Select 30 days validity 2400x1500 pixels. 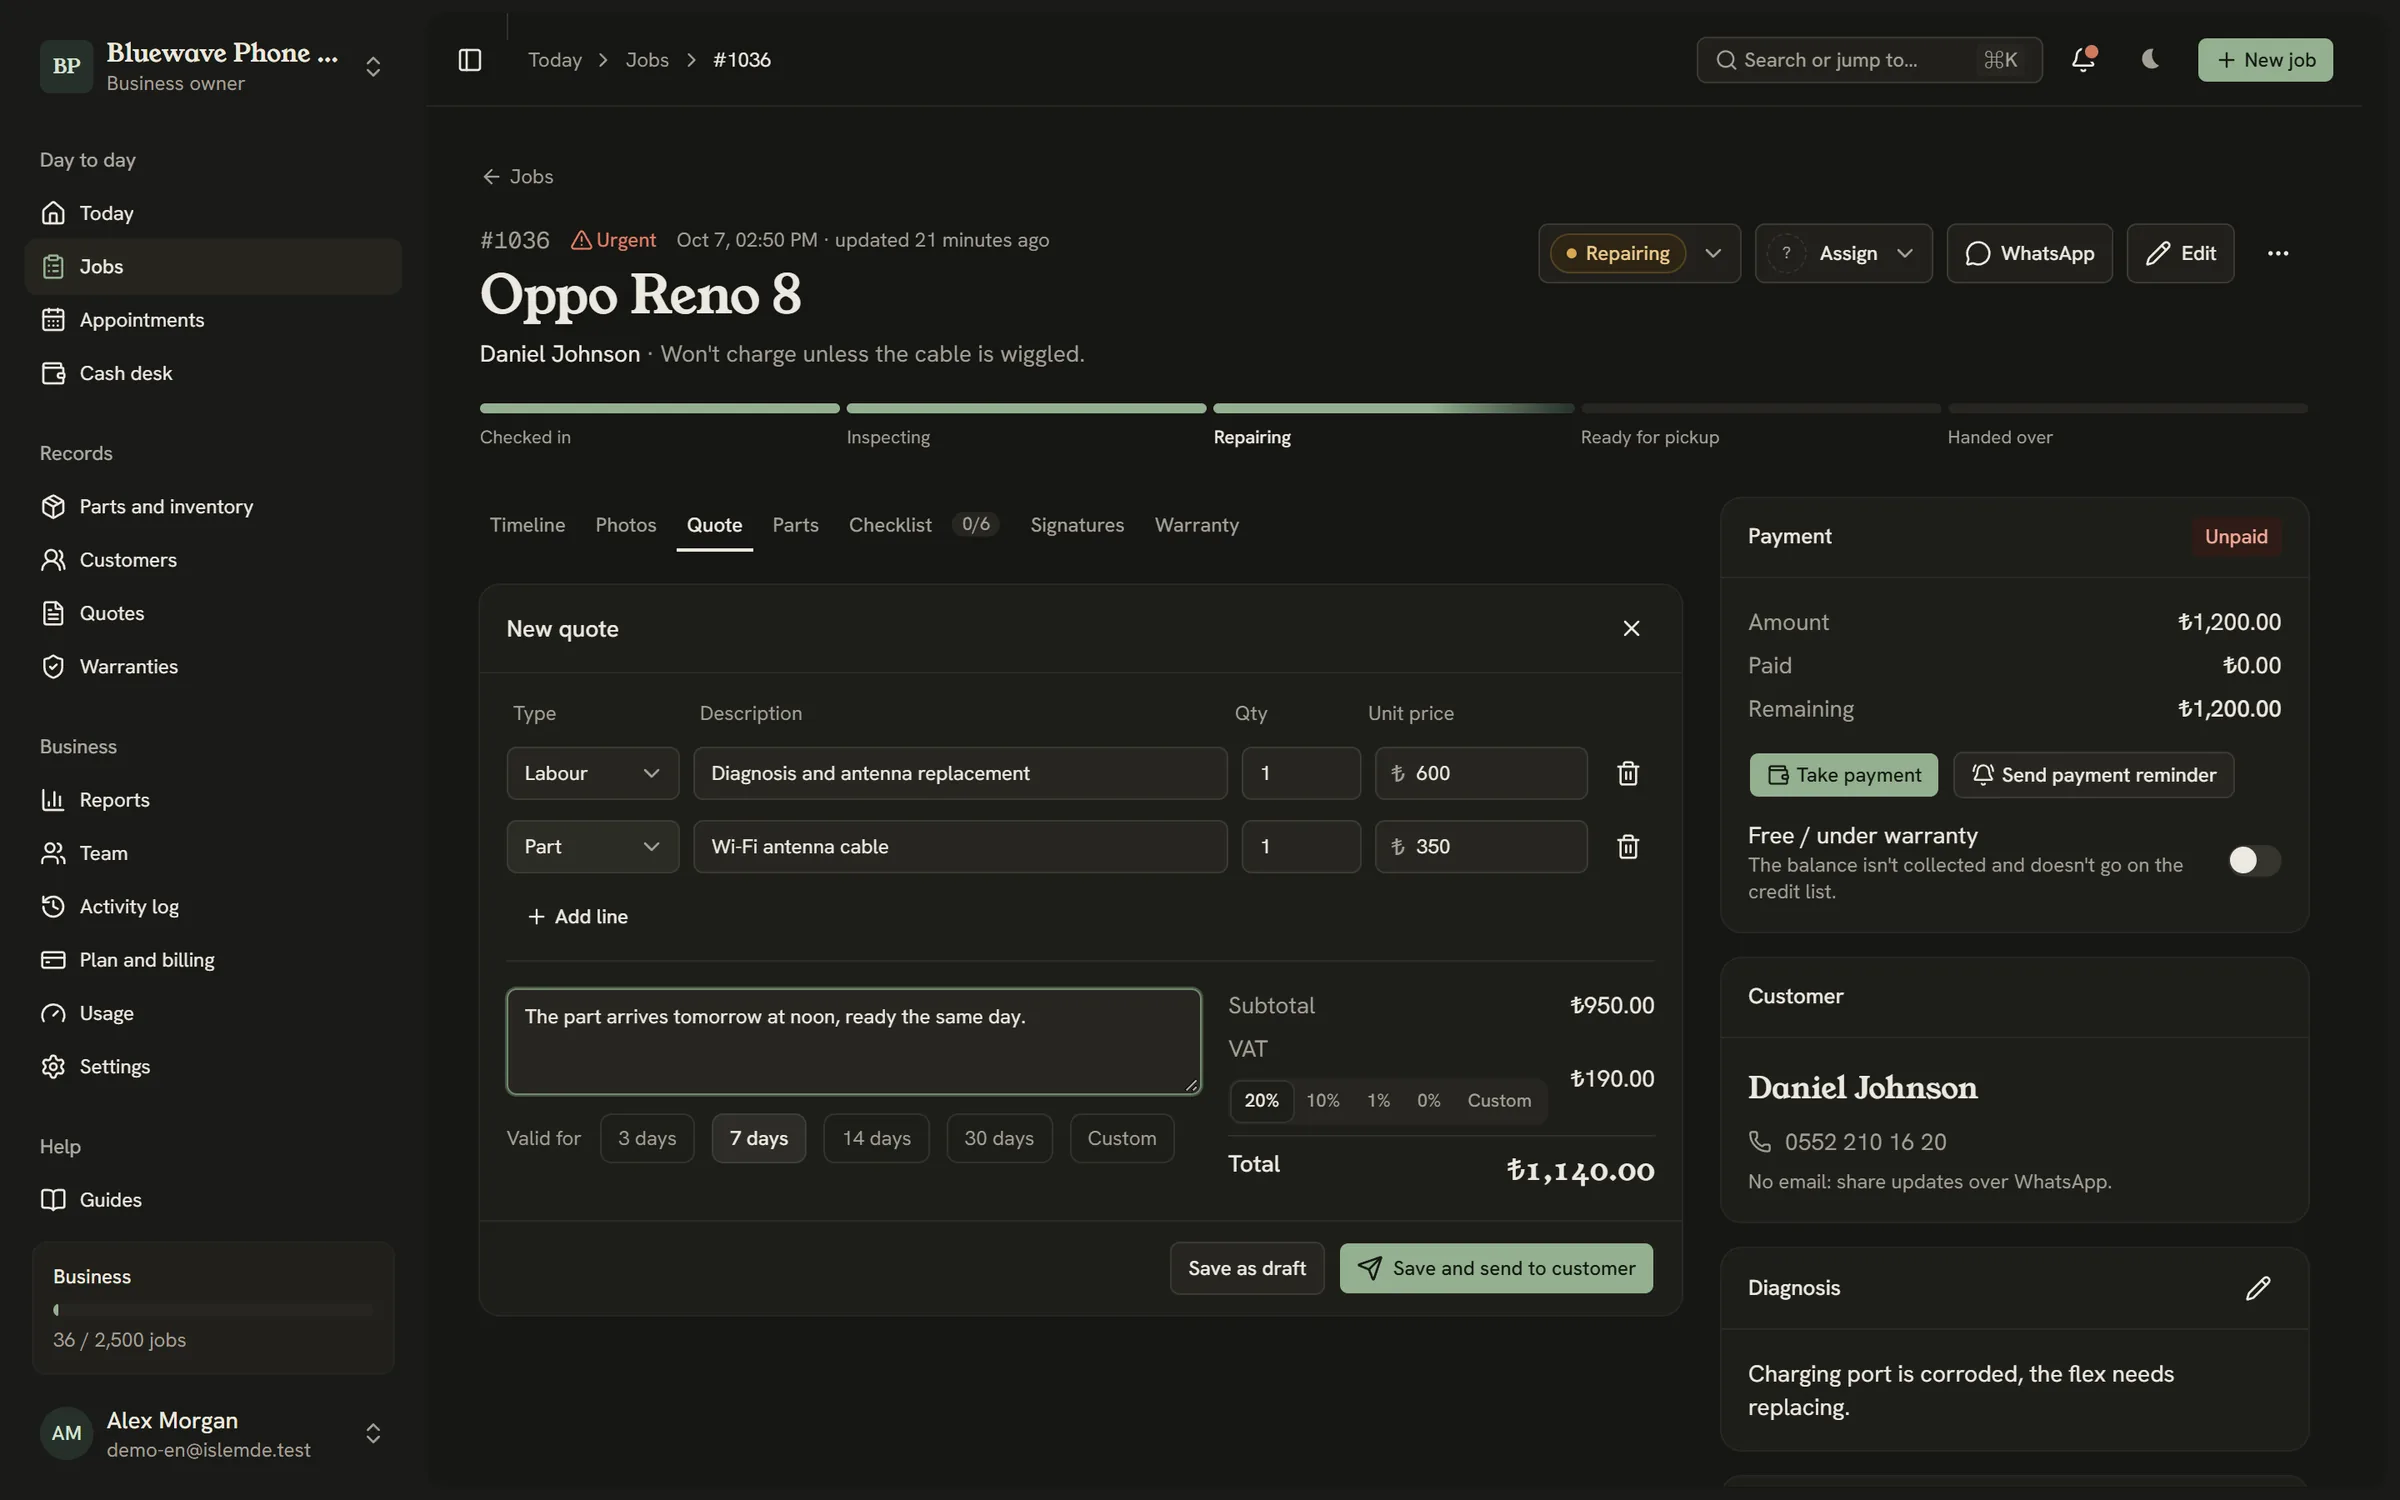click(x=999, y=1138)
